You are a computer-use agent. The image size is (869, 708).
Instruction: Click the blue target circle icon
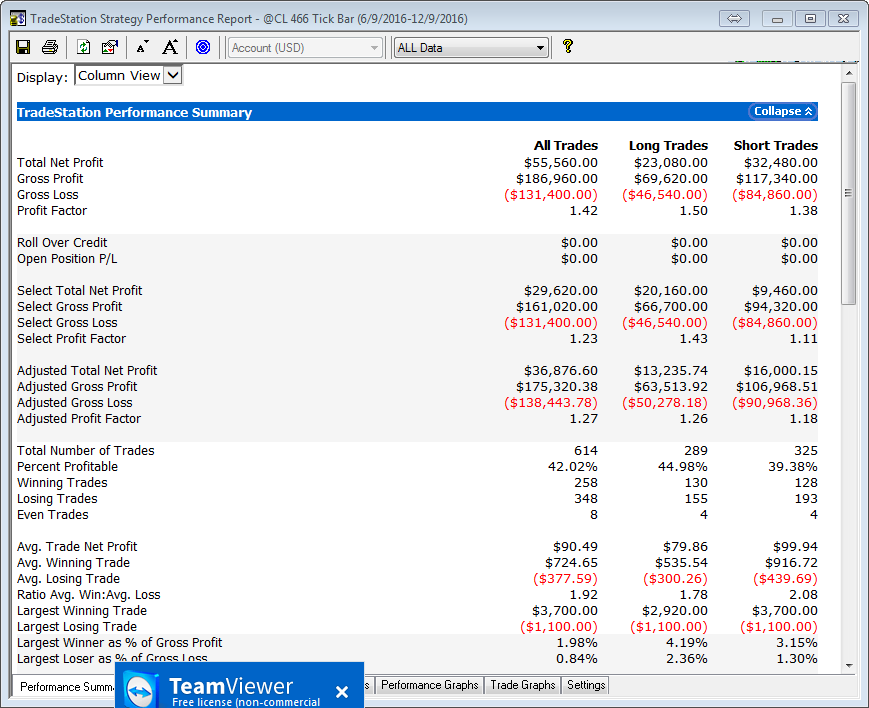[203, 47]
